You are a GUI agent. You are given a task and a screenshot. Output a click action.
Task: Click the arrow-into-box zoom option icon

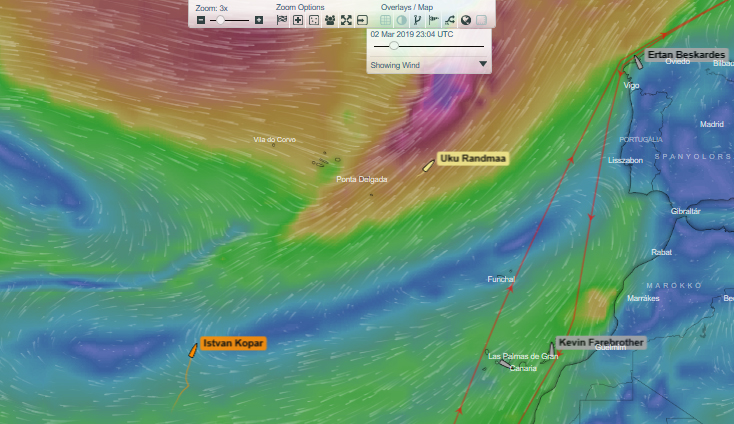tap(362, 20)
